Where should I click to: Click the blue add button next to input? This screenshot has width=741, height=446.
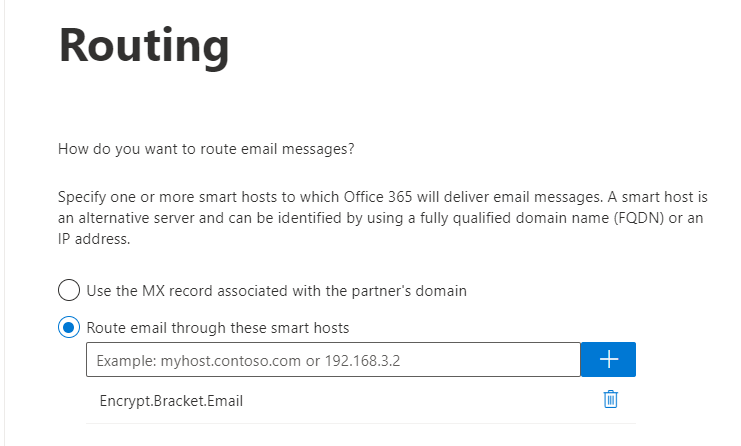click(x=608, y=360)
